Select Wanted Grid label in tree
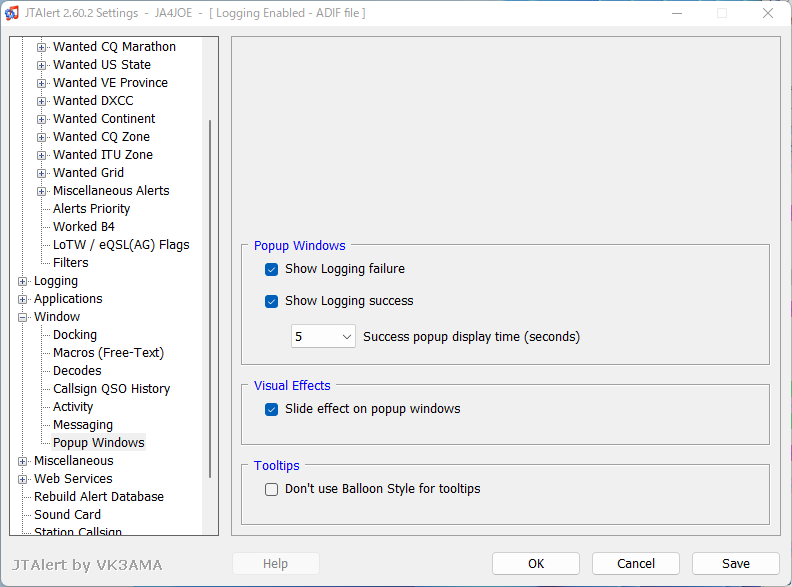 click(88, 173)
